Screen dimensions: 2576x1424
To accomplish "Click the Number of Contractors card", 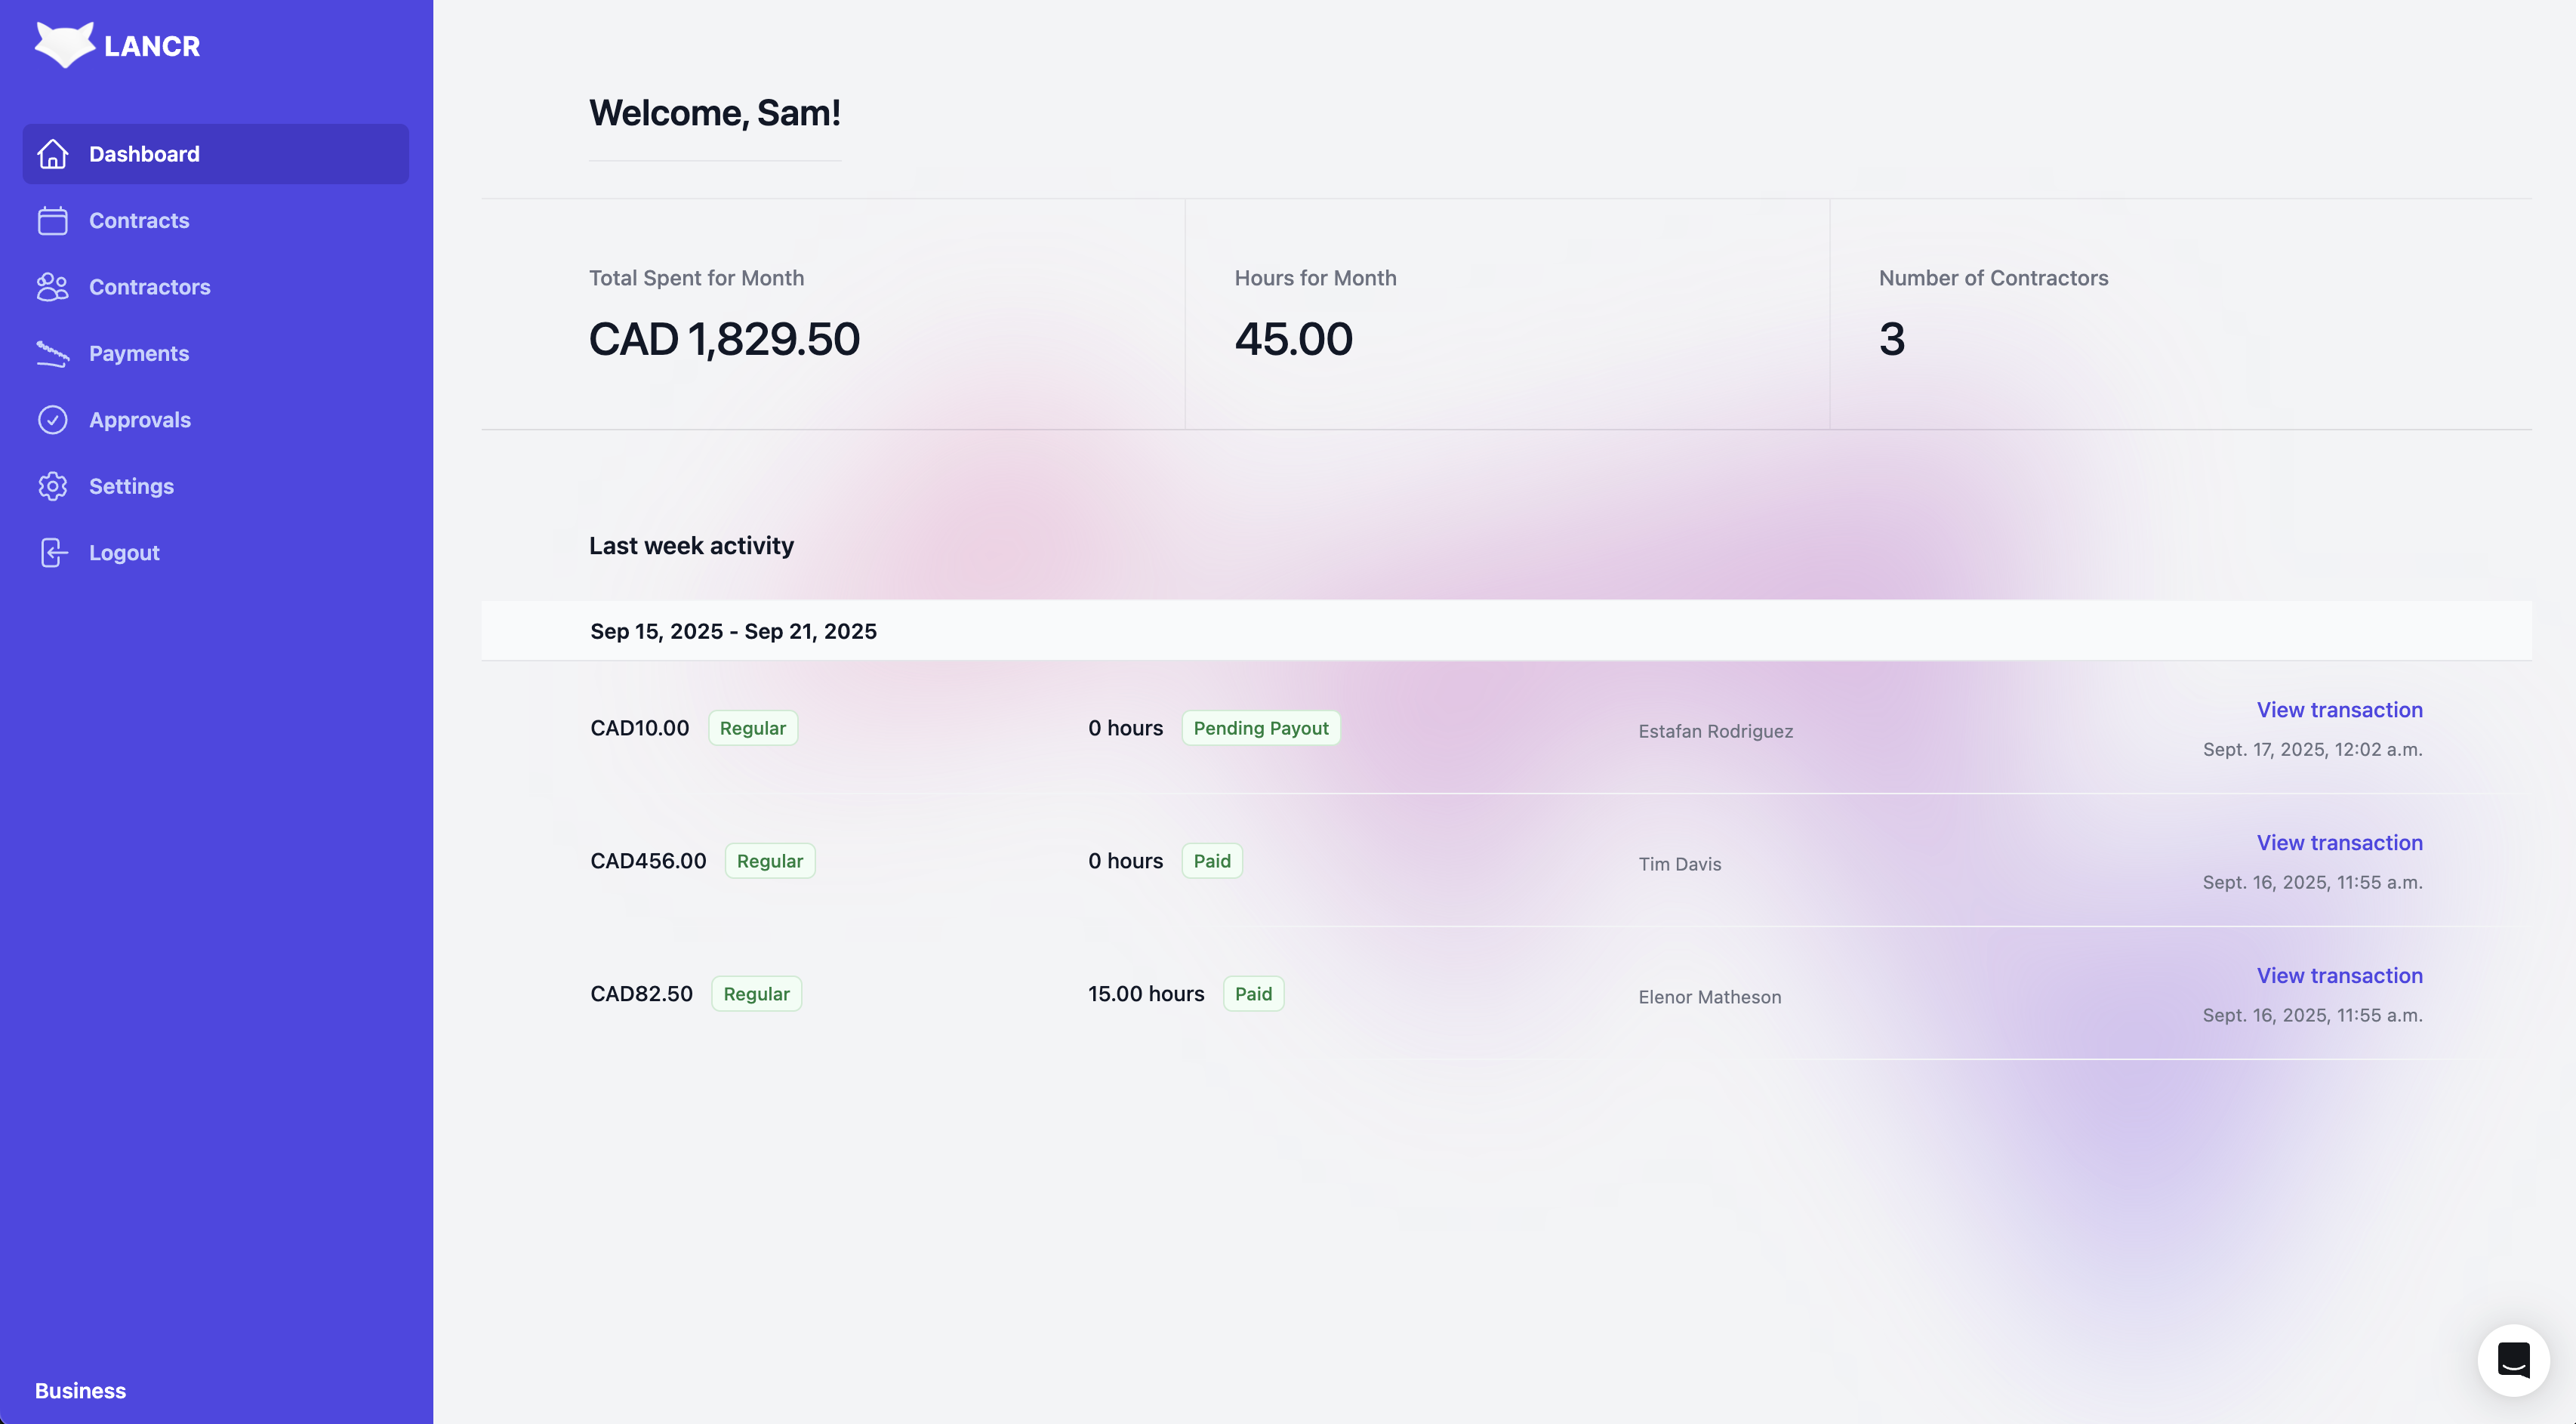I will tap(2180, 314).
